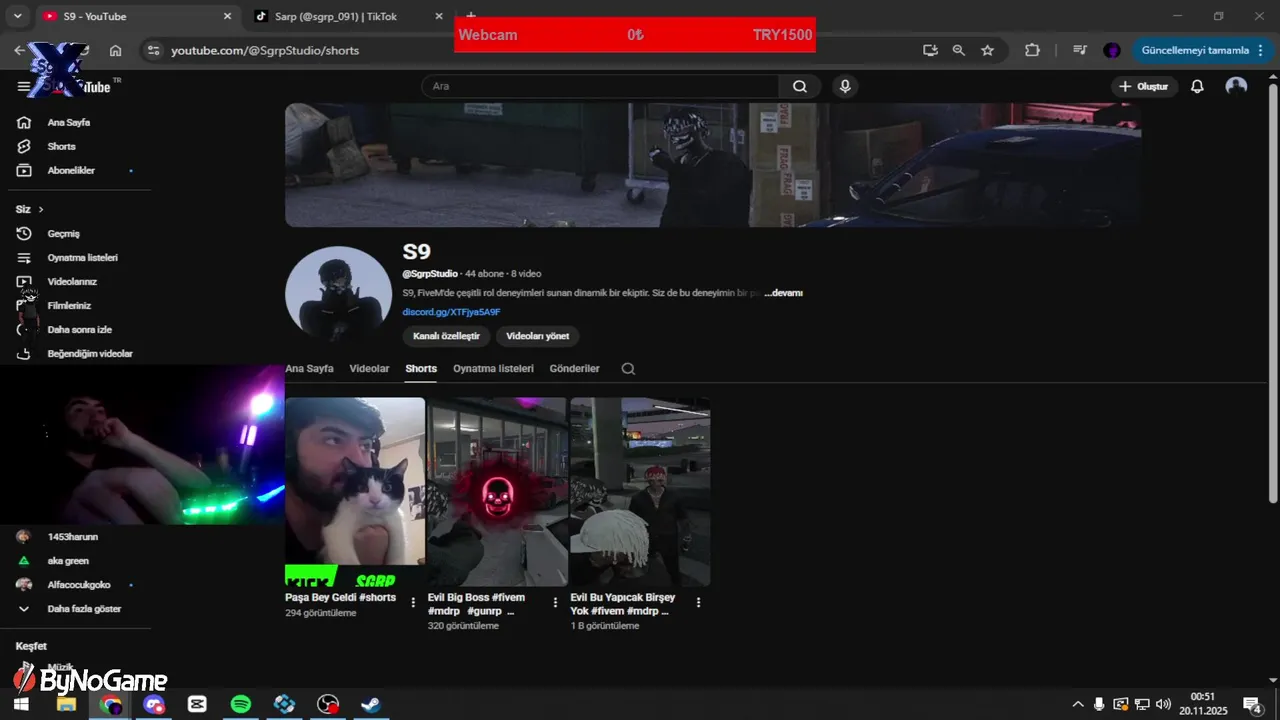This screenshot has height=720, width=1280.
Task: Open Evil Big Boss short thumbnail
Action: (x=497, y=492)
